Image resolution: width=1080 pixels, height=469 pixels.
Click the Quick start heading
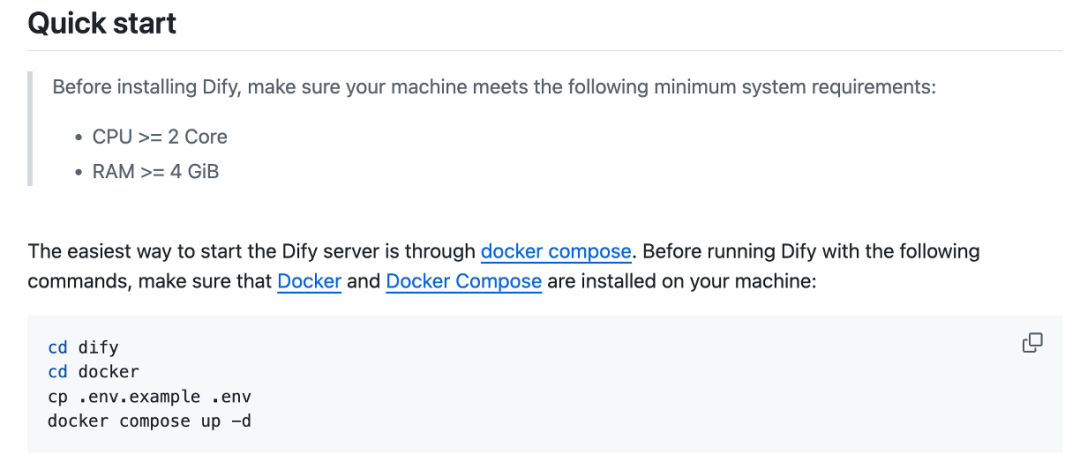(102, 23)
